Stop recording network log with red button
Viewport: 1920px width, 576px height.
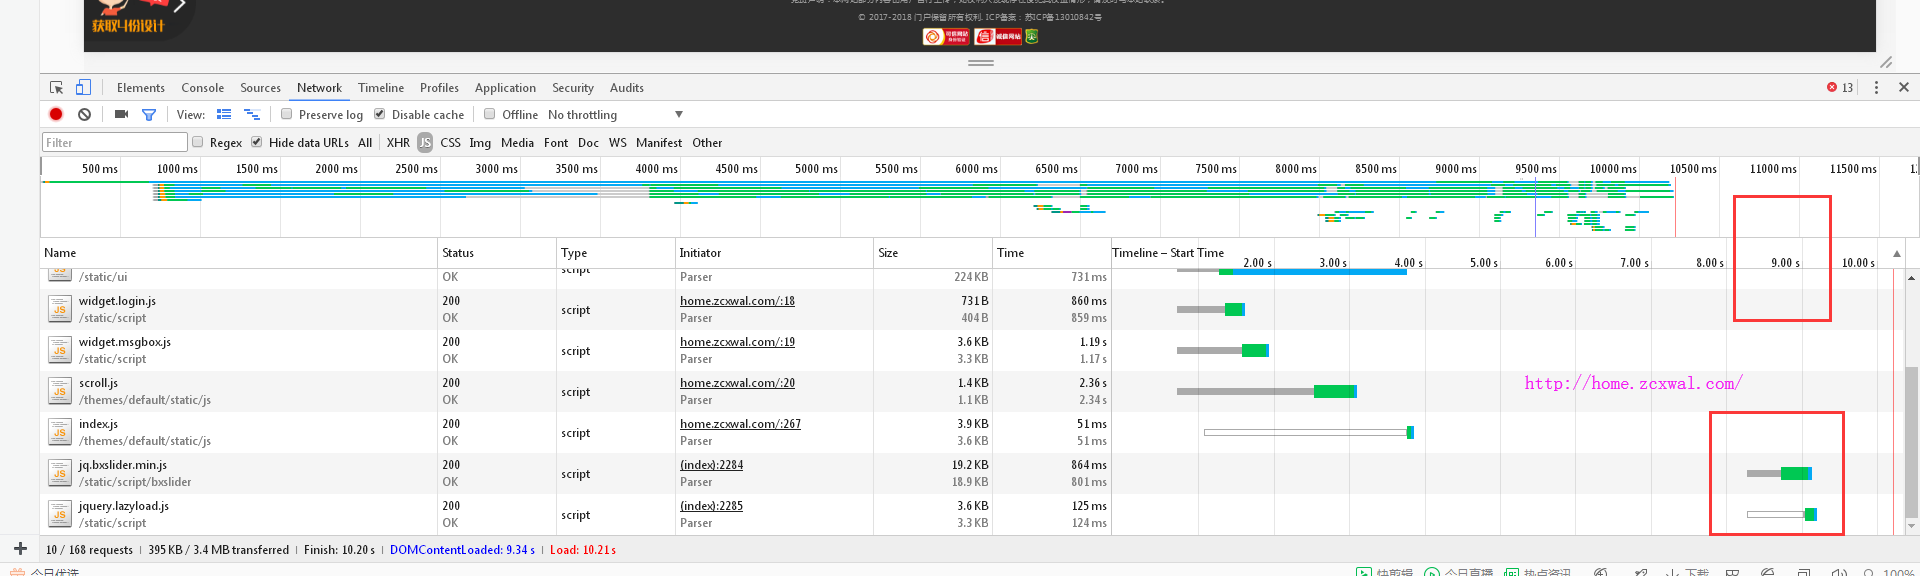(x=56, y=115)
